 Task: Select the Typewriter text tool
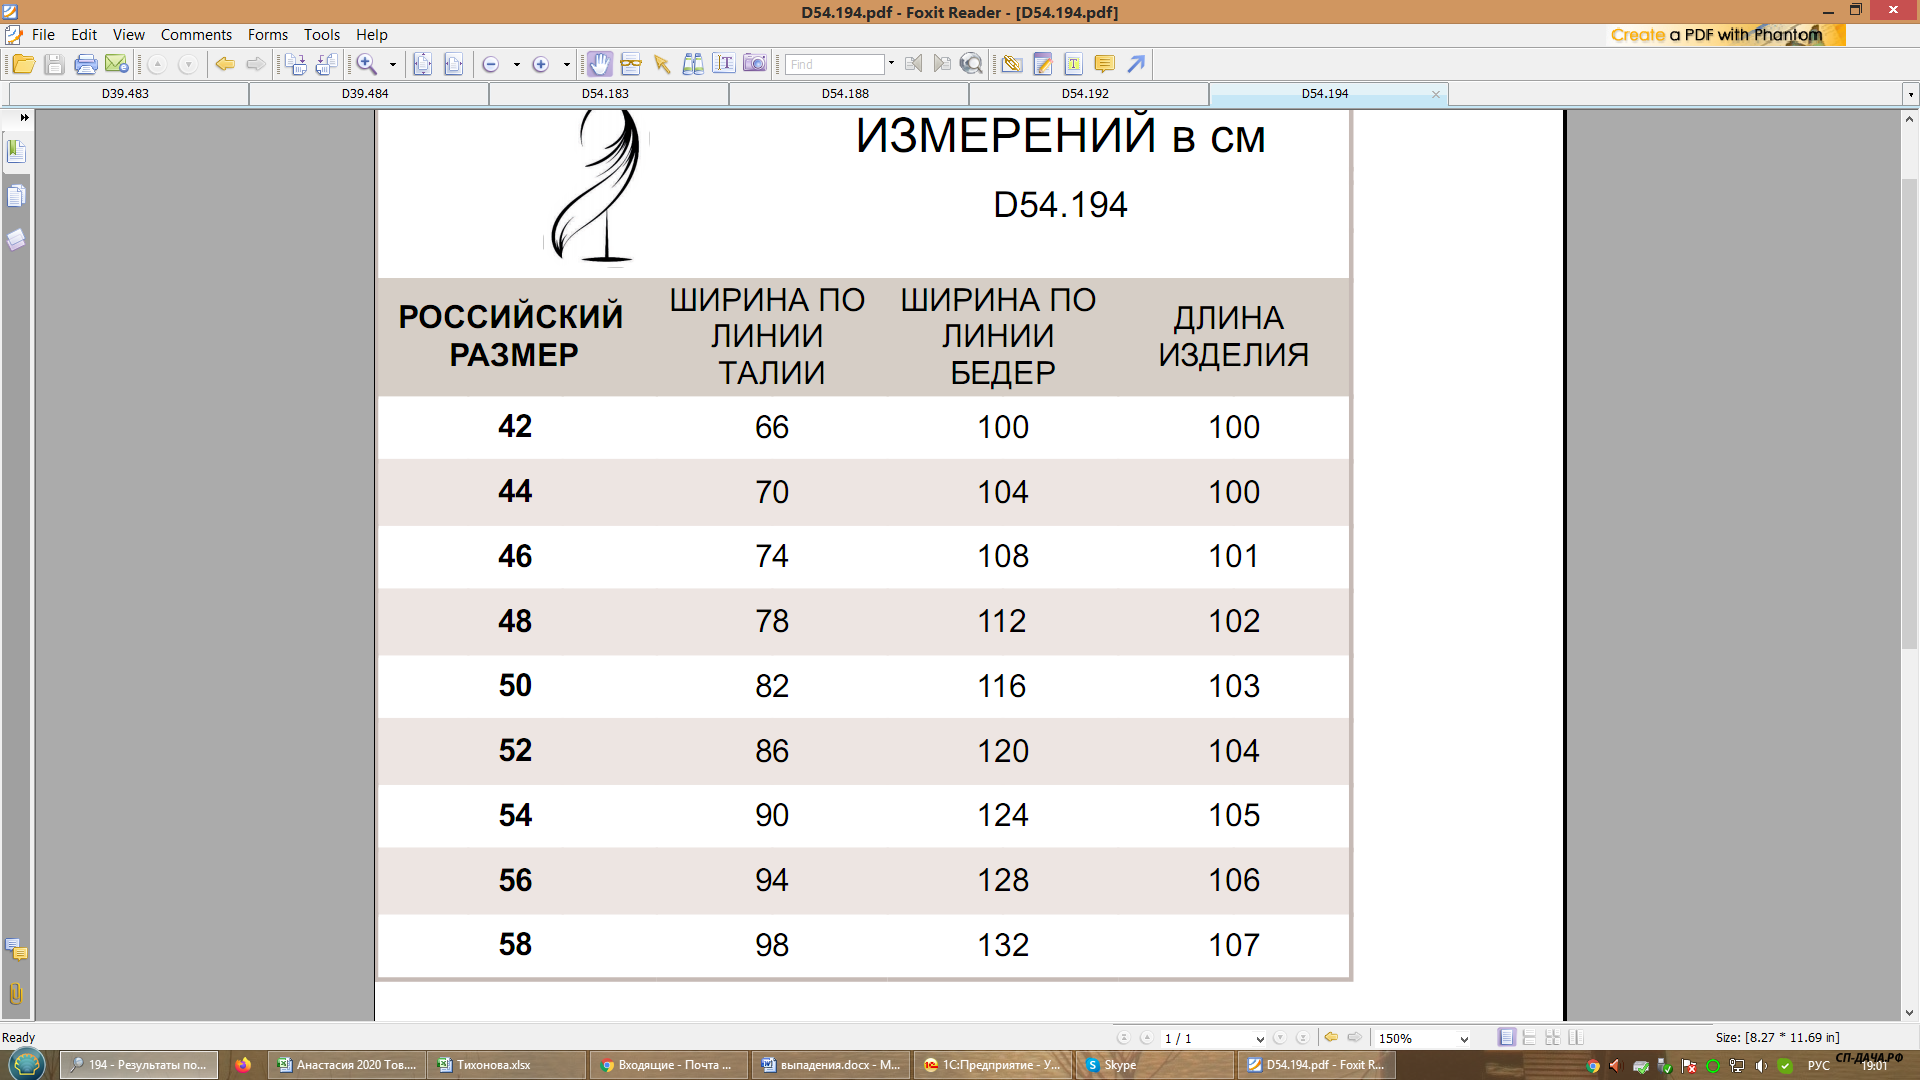coord(1073,65)
